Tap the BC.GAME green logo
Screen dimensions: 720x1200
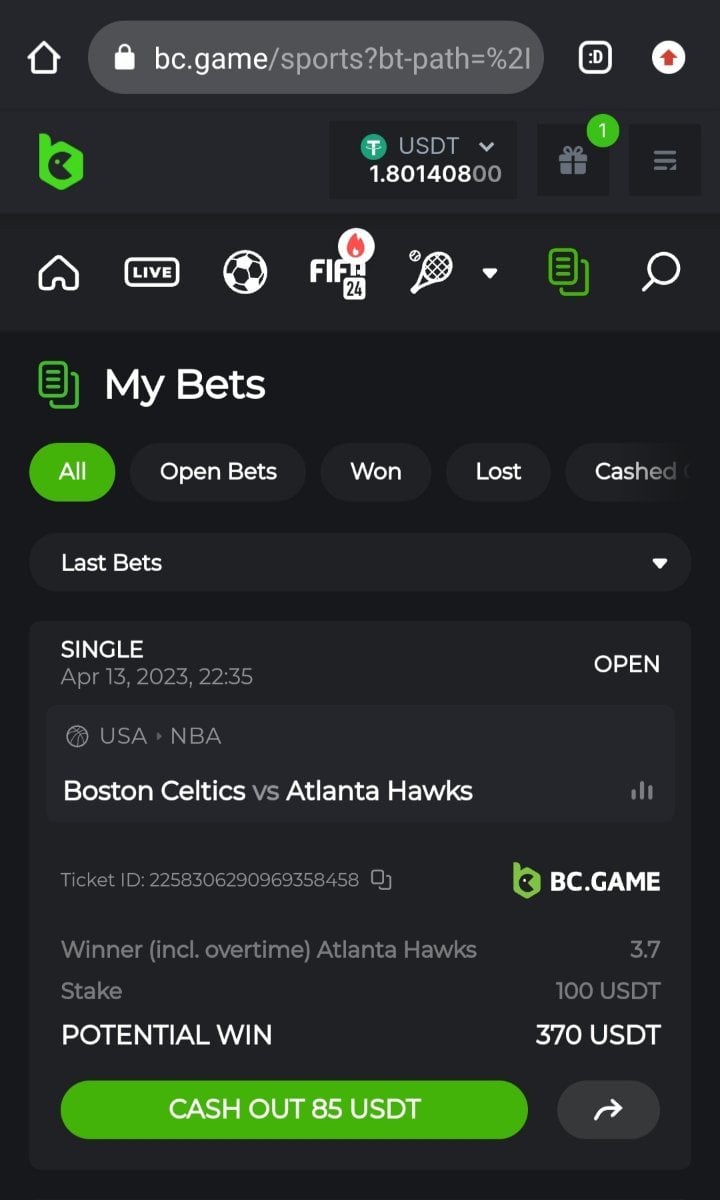(x=61, y=160)
